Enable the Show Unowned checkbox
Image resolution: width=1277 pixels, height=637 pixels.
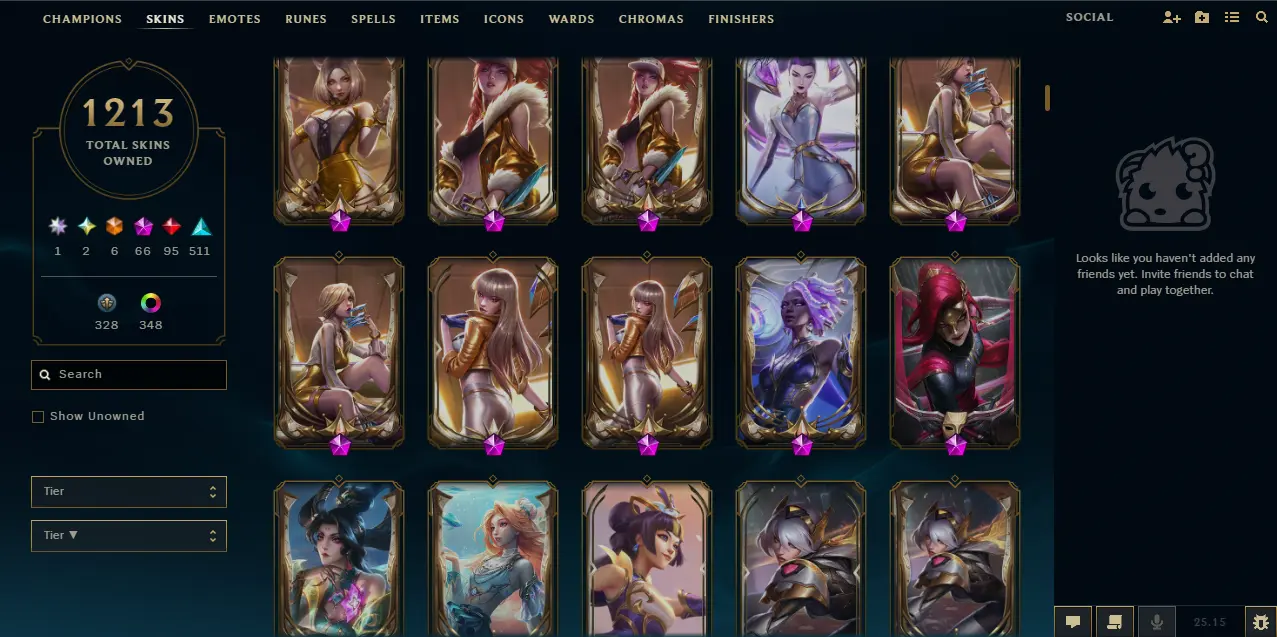(38, 417)
